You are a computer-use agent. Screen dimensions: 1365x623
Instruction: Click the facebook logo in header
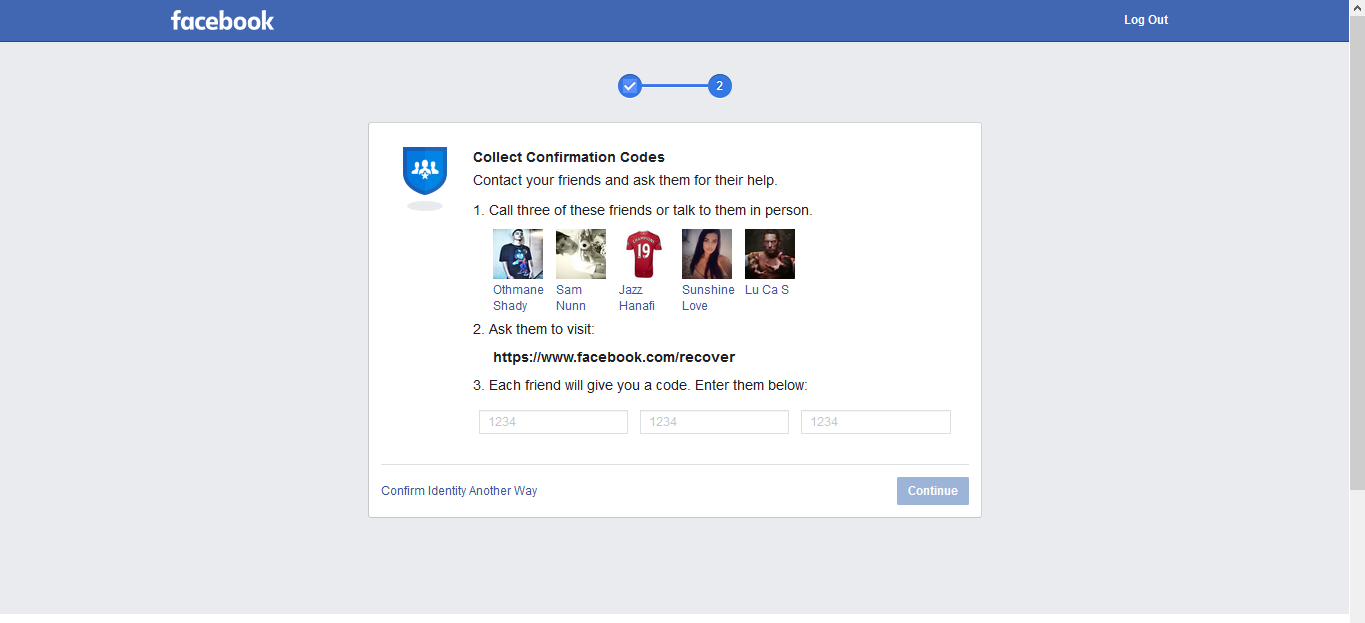point(222,20)
